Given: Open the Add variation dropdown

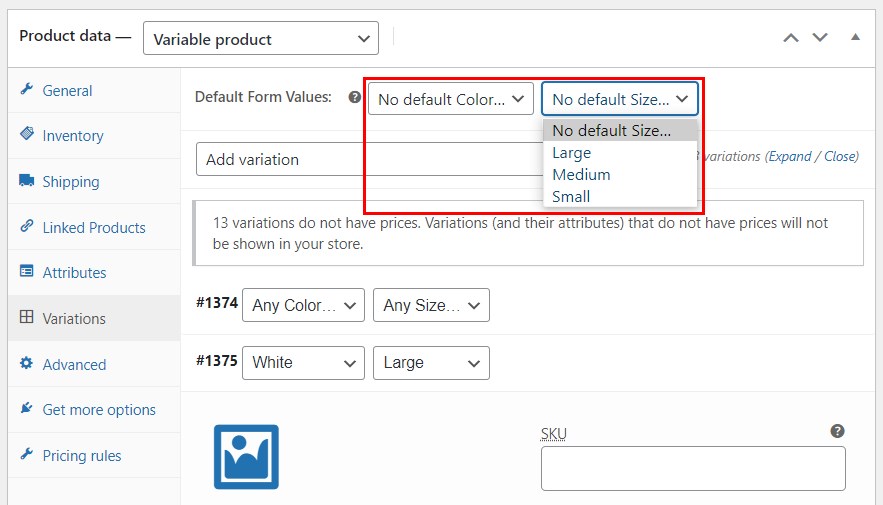Looking at the screenshot, I should click(x=369, y=159).
